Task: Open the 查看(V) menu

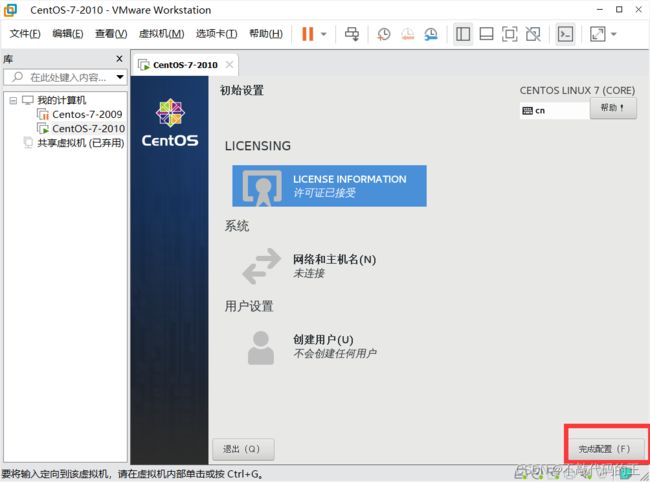Action: 111,34
